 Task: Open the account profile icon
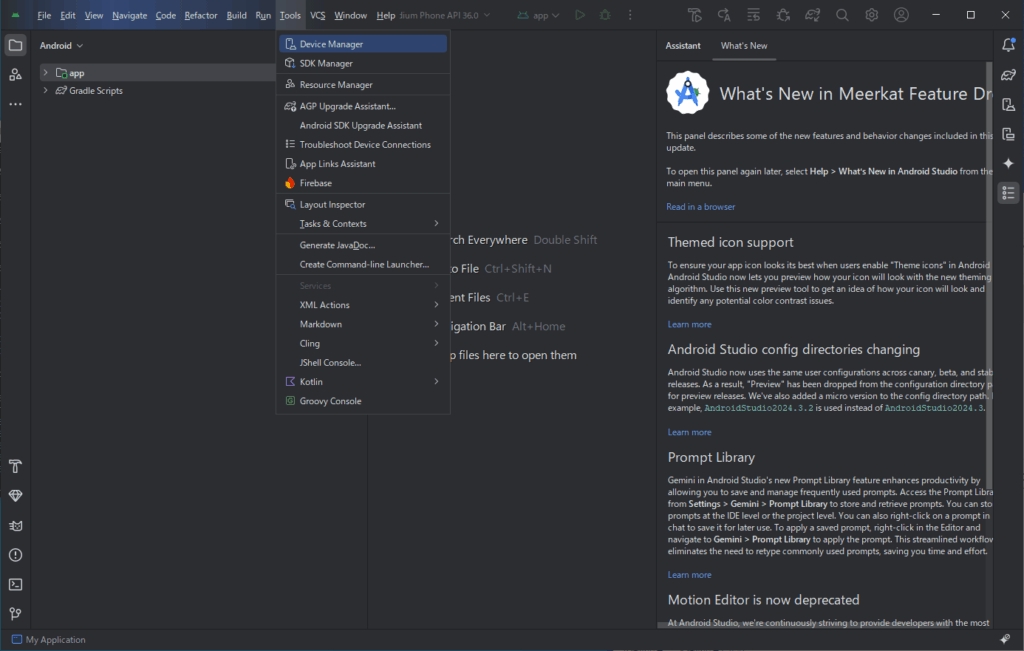(901, 15)
